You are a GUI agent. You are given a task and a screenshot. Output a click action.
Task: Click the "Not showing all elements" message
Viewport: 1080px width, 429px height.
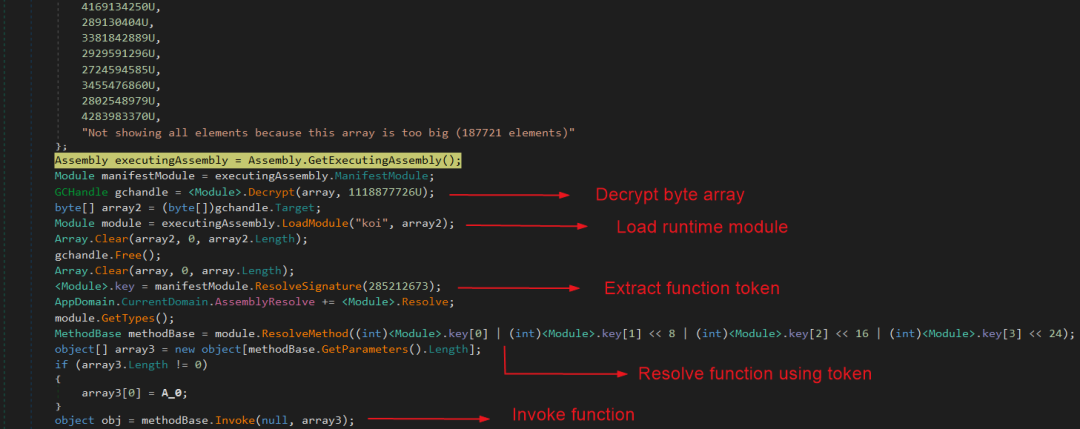pos(328,132)
